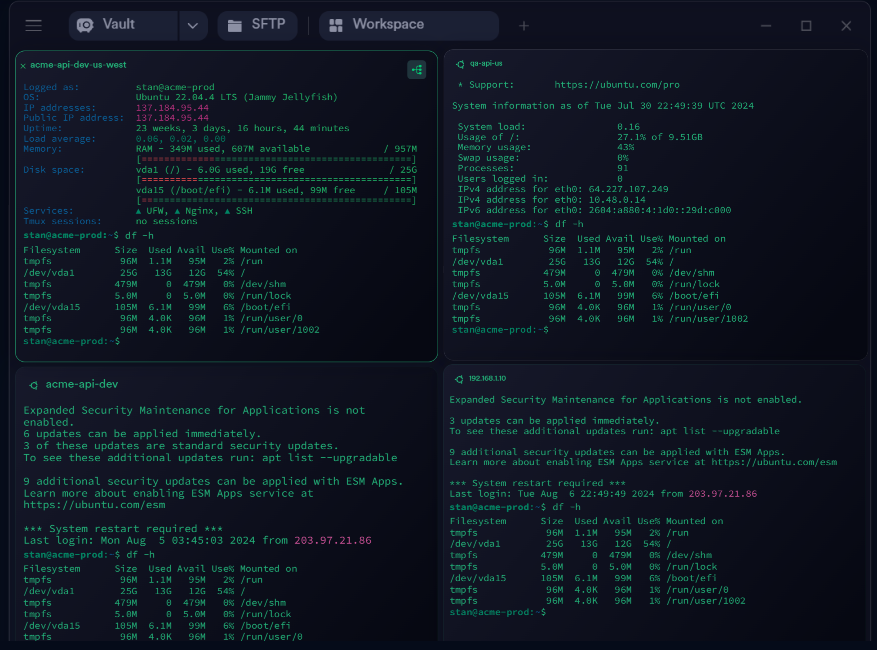Screen dimensions: 877x650
Task: Click last-login IP 203.97.21.86 in 192.168.1.10 pane
Action: 723,494
